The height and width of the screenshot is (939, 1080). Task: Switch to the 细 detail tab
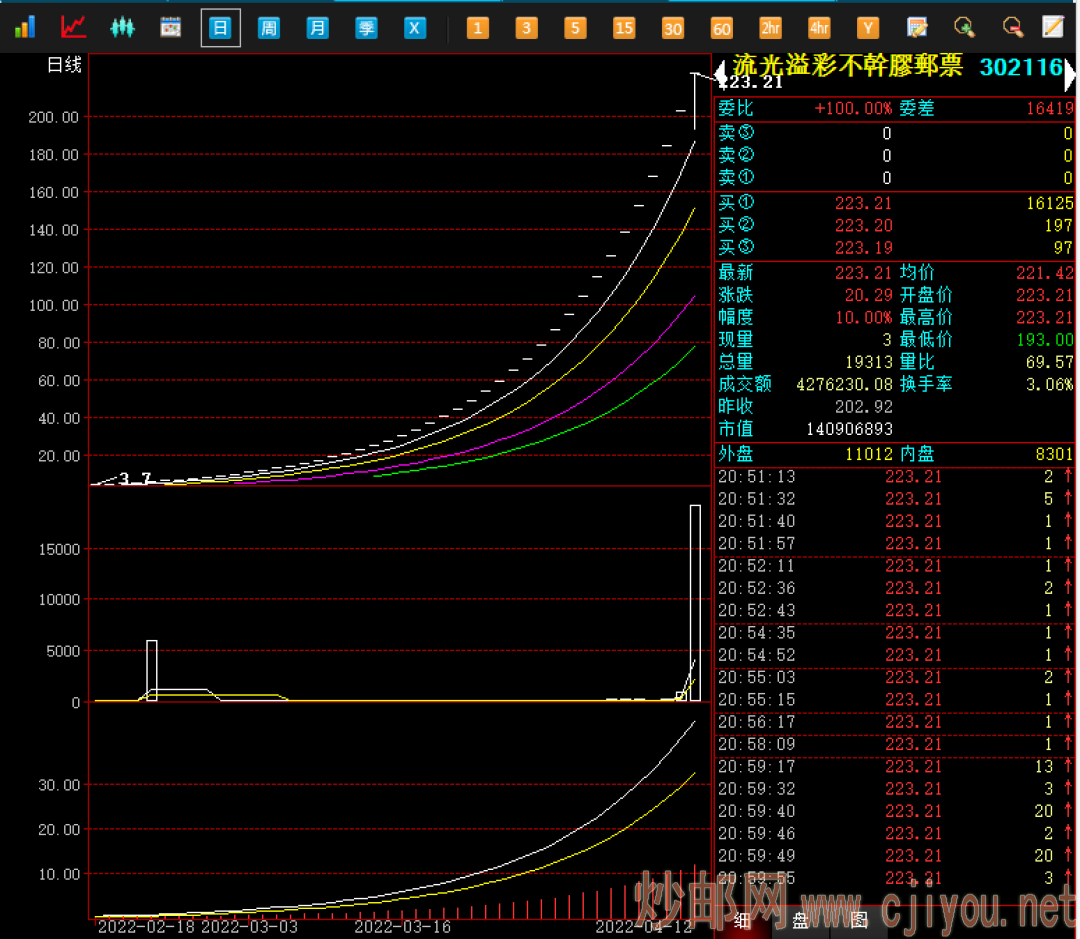[742, 921]
